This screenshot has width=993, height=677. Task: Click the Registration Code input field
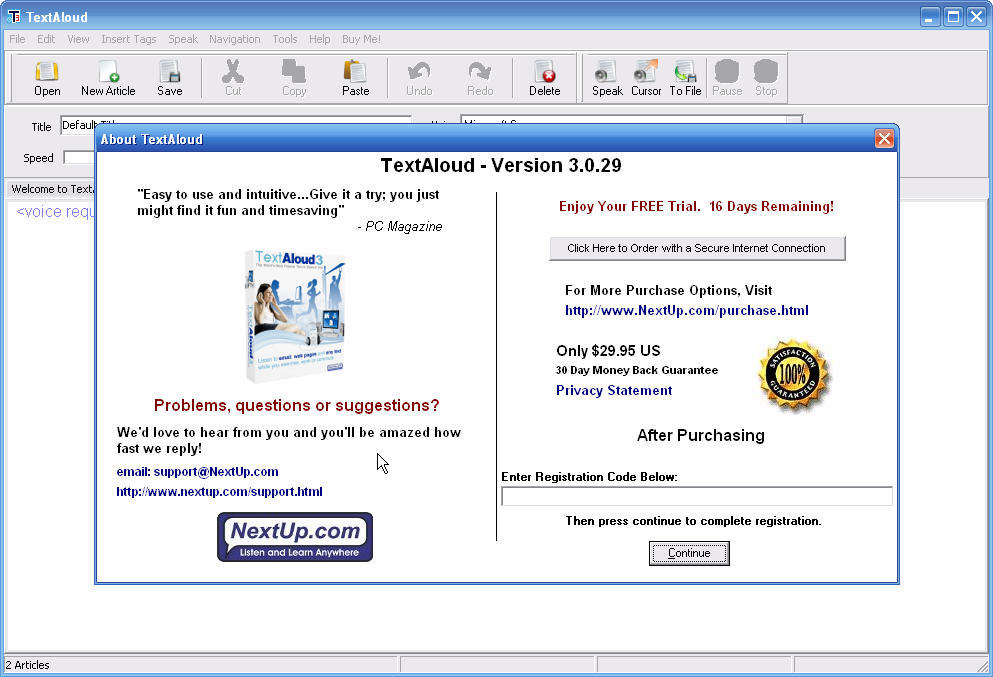(697, 496)
